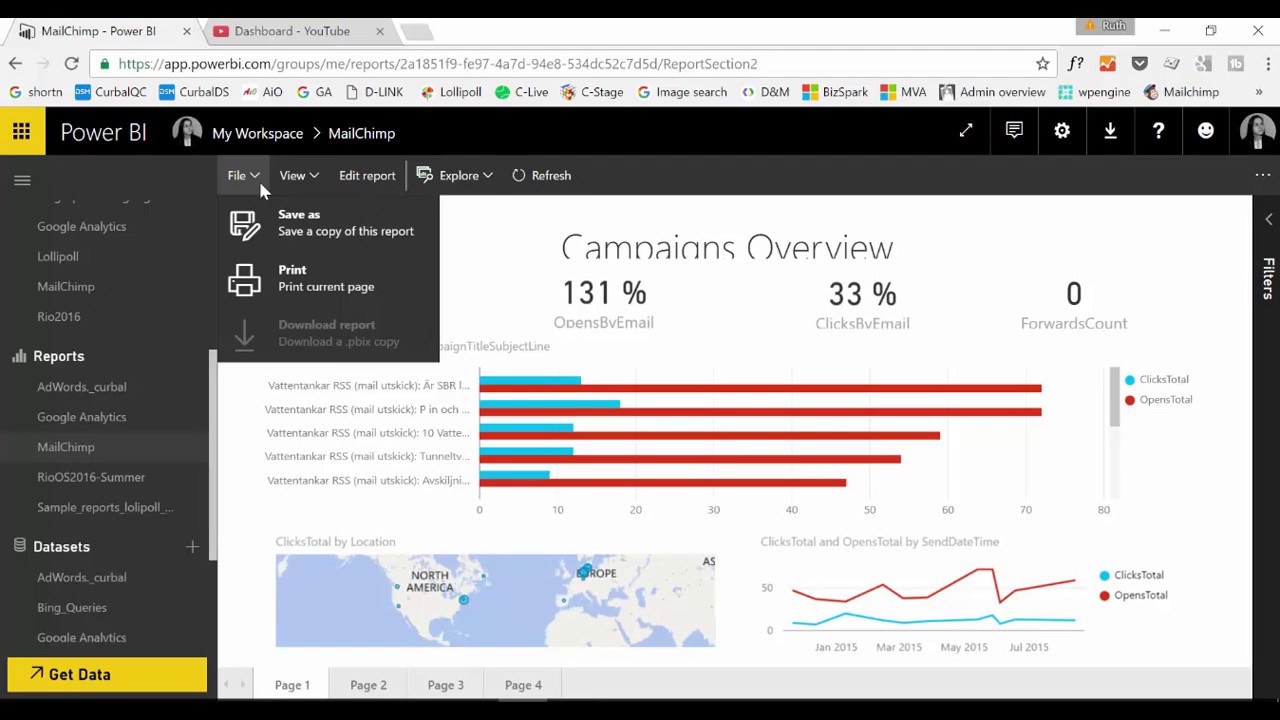Click the Download report arrow icon
Screen dimensions: 1280x720
[244, 334]
